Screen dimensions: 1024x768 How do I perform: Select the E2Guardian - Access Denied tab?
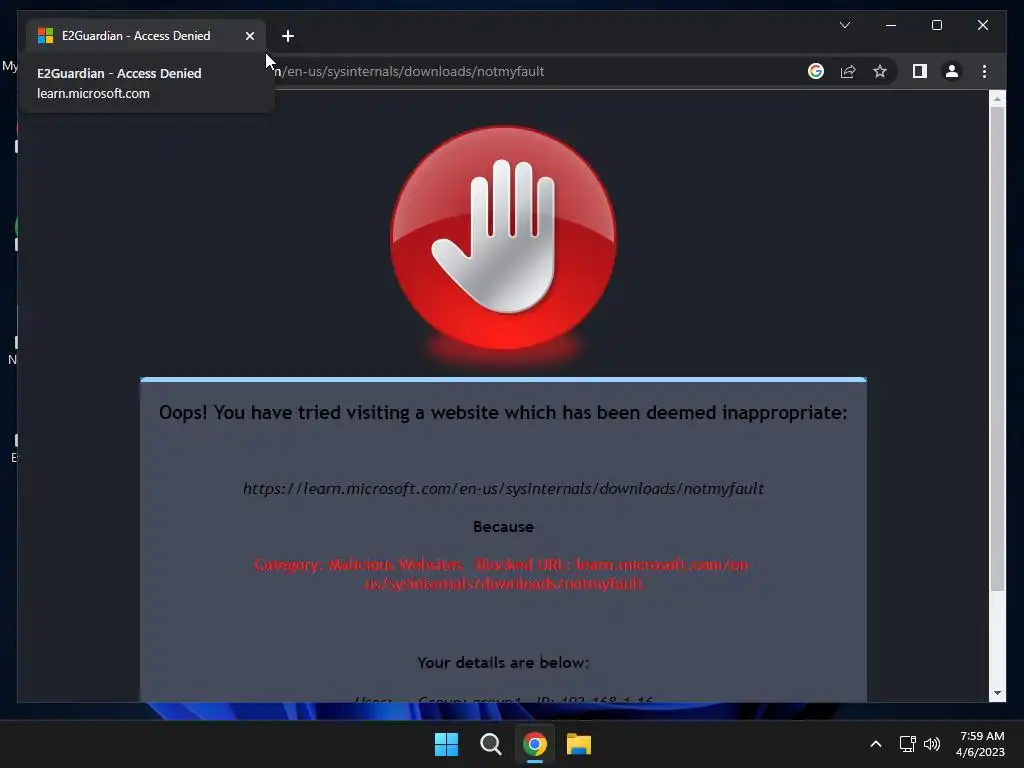[145, 36]
